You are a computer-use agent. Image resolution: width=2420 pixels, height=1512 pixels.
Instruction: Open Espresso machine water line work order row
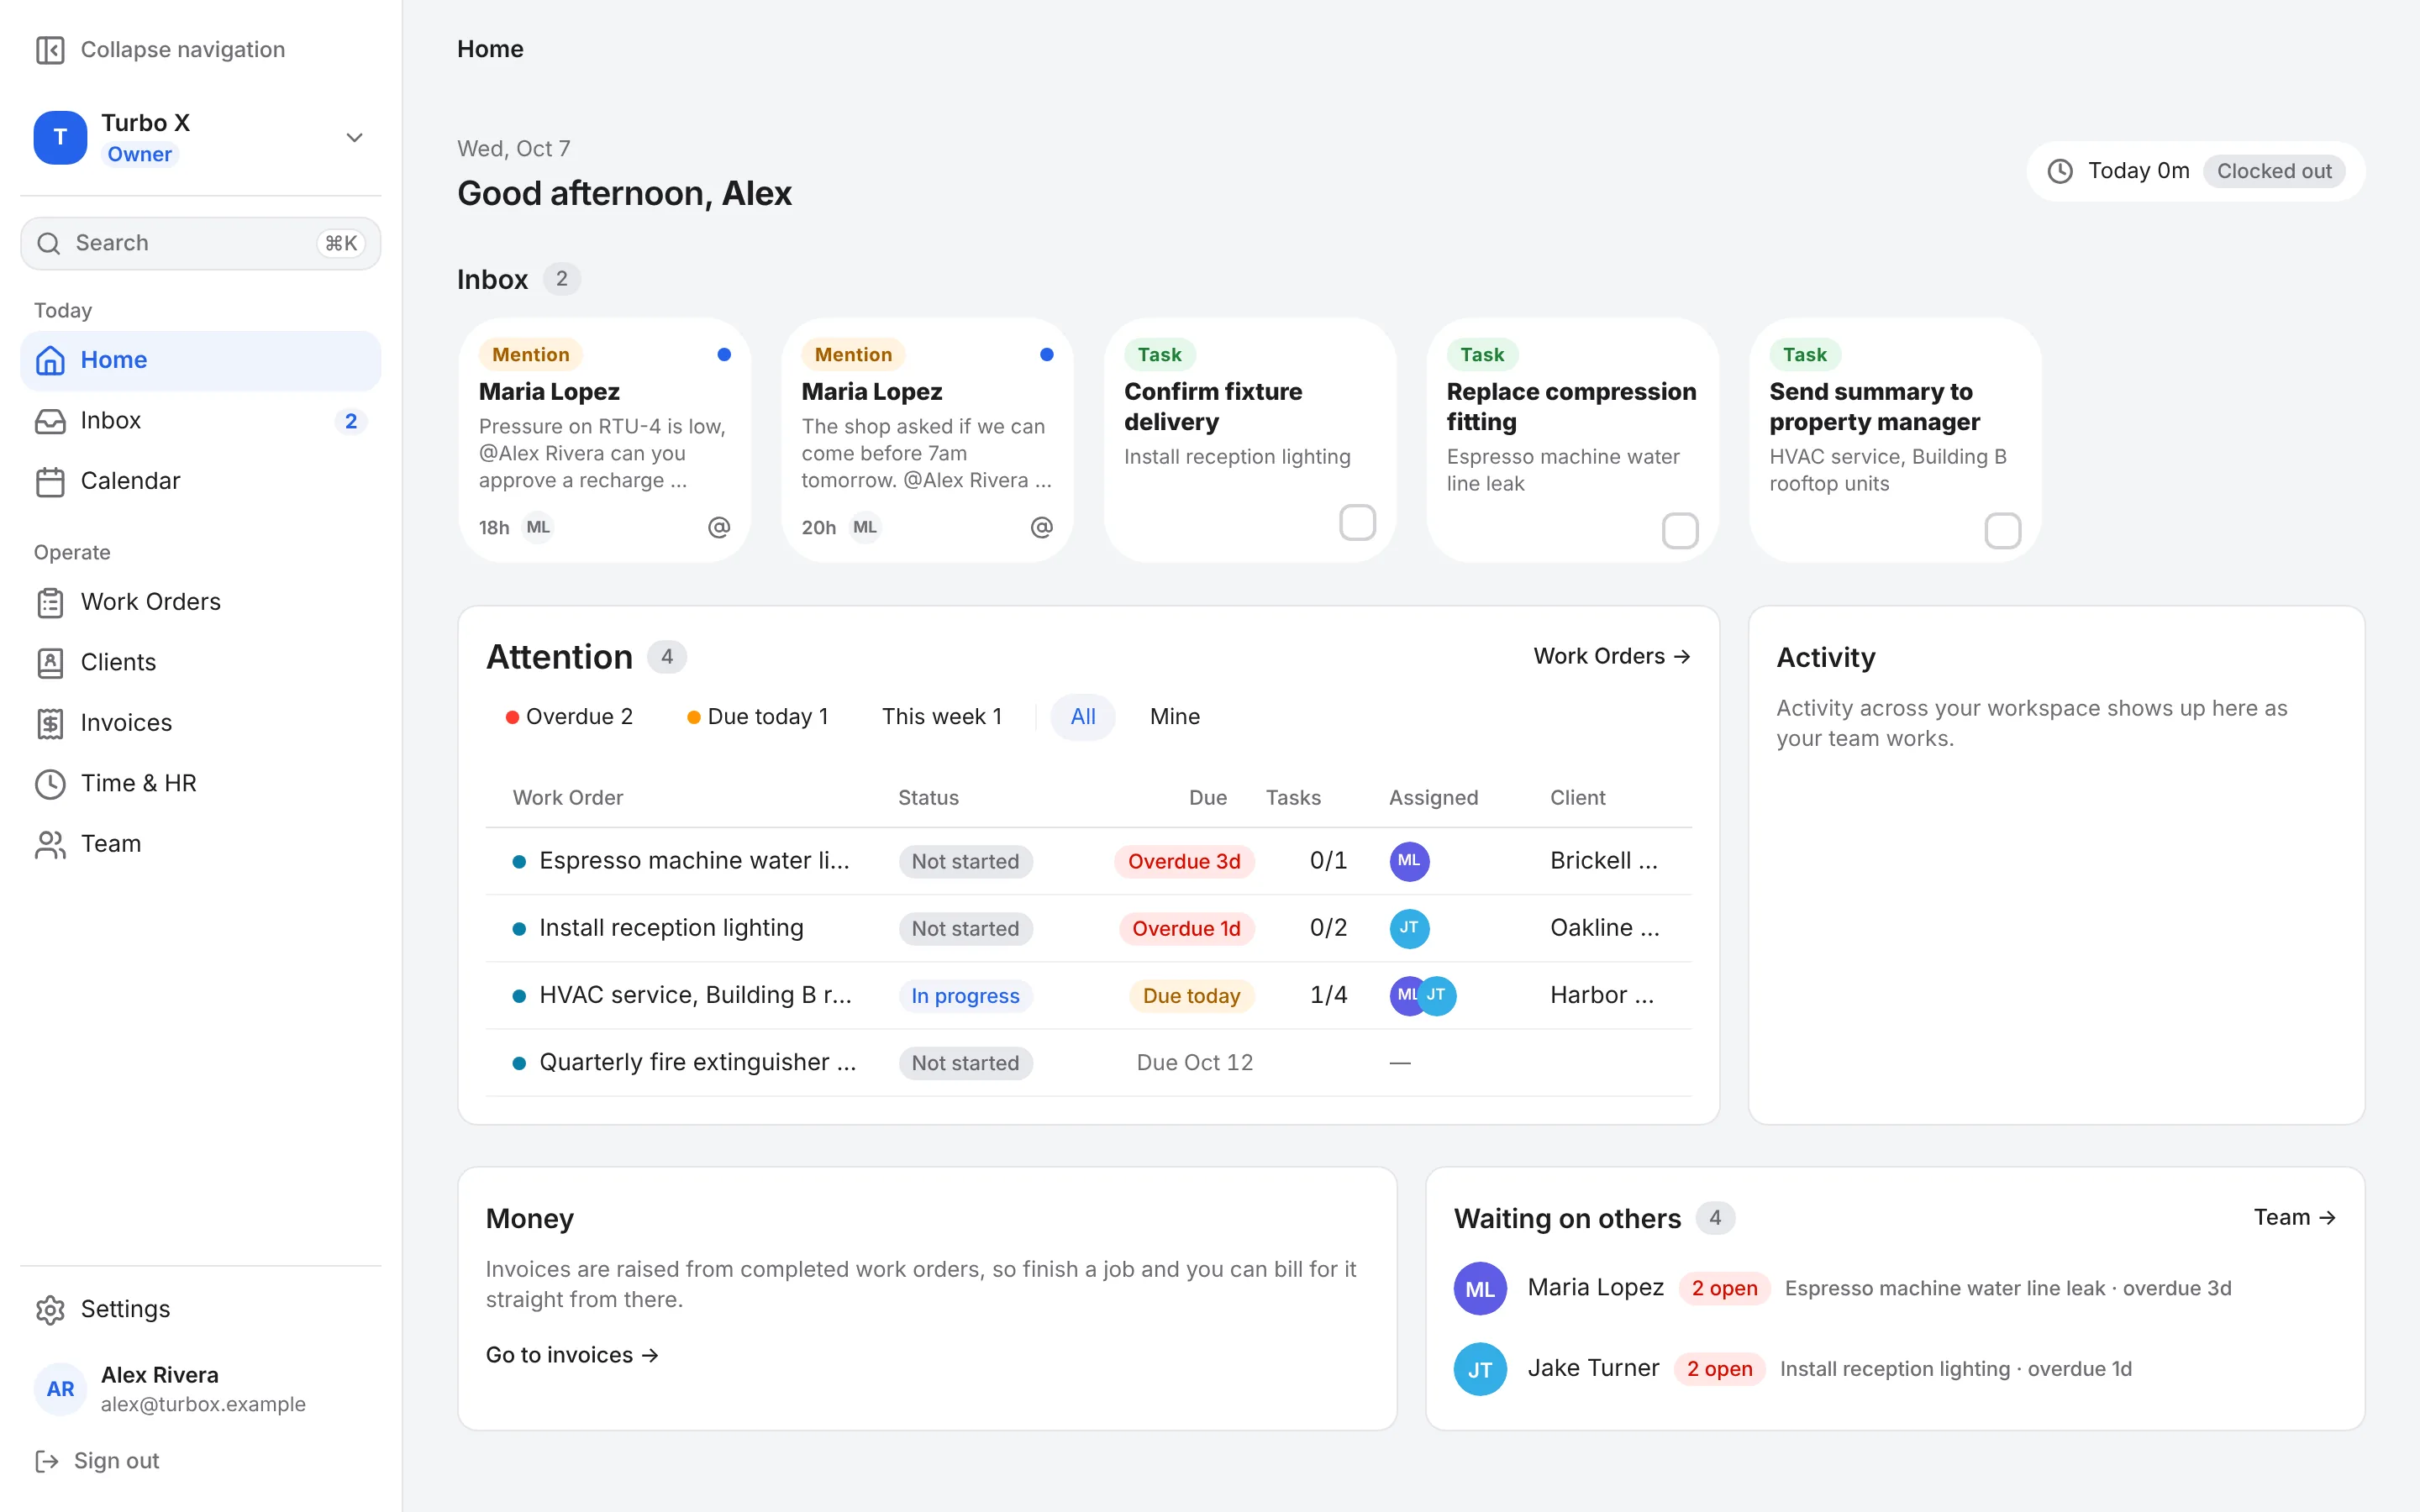pos(1088,861)
